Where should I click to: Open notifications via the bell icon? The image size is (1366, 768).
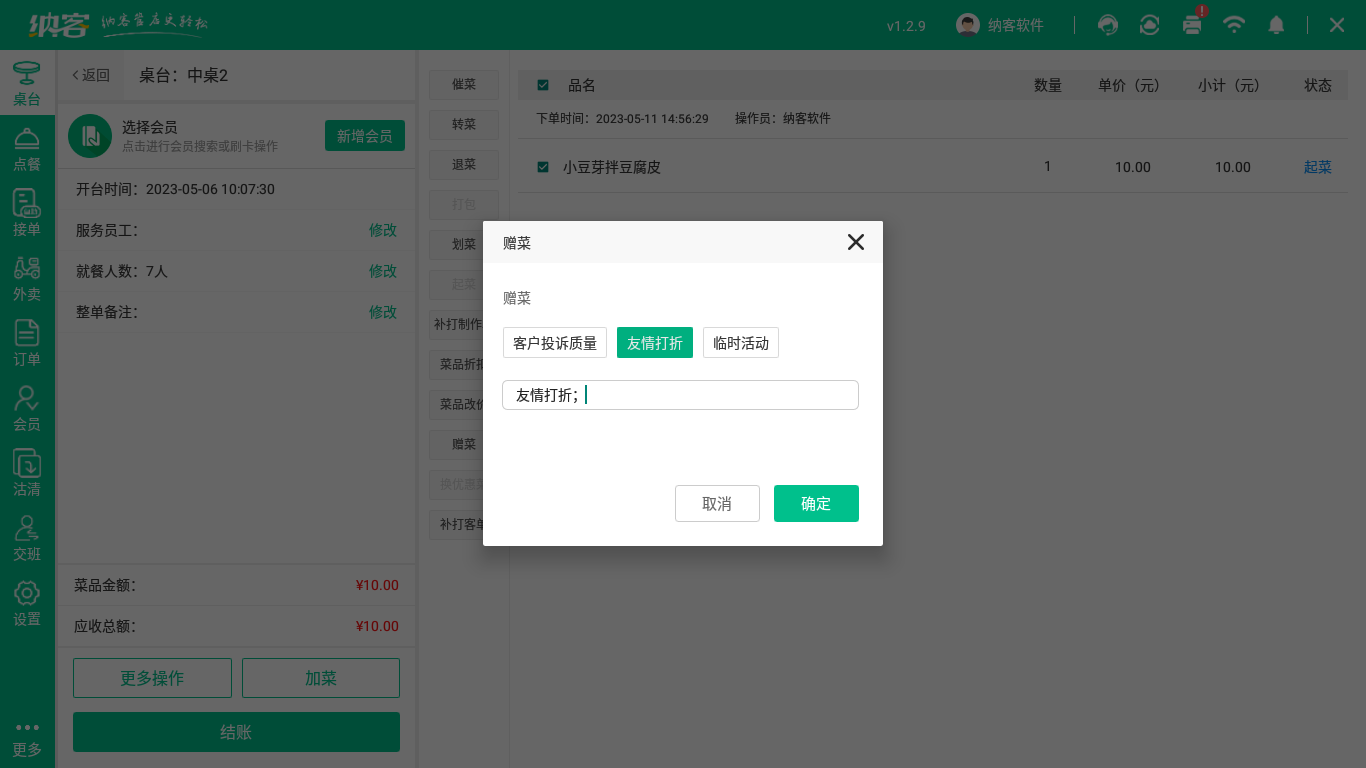(1277, 24)
